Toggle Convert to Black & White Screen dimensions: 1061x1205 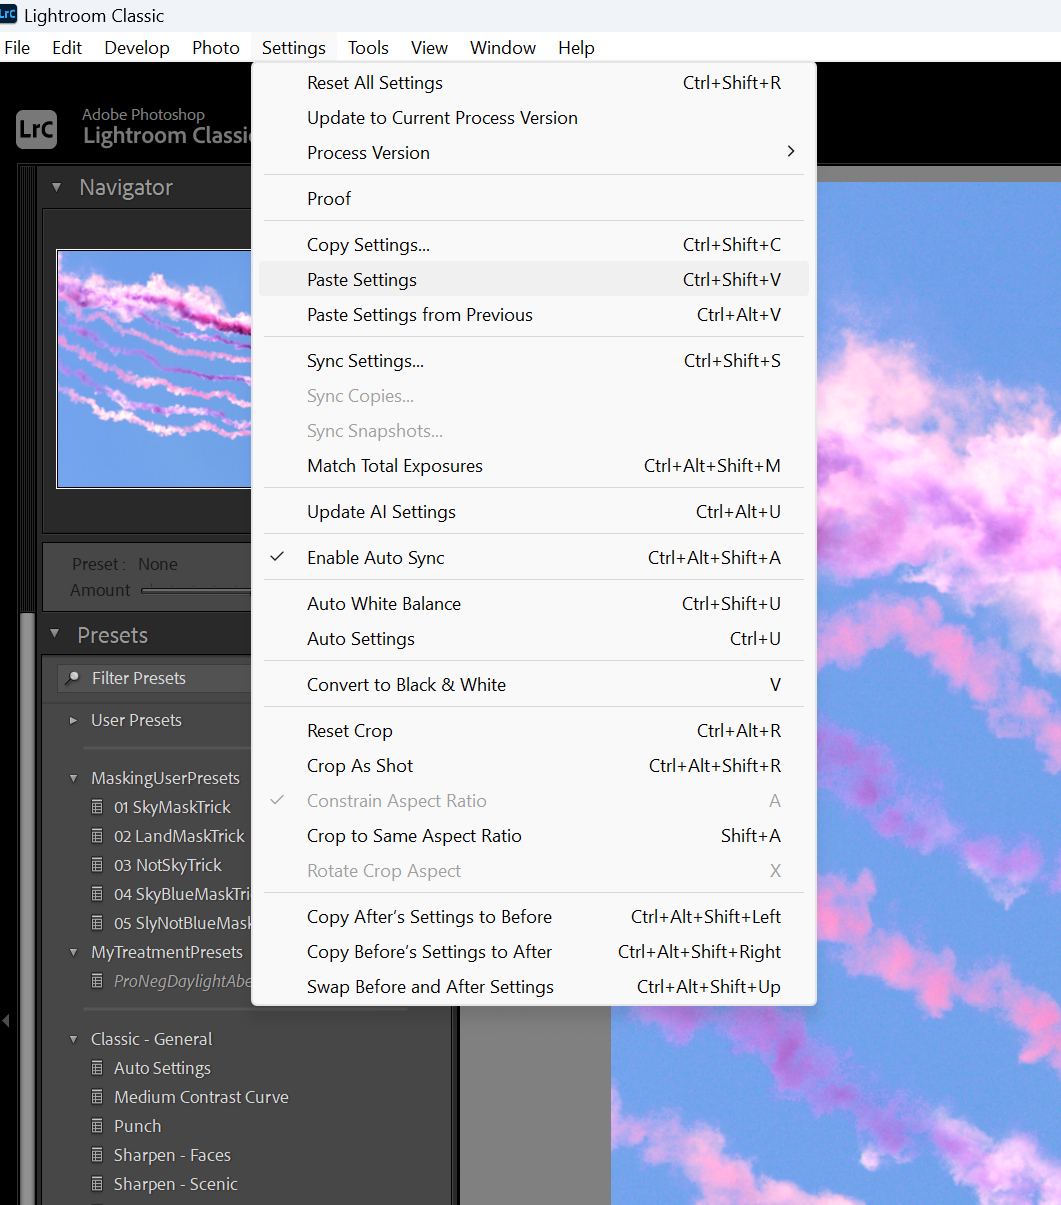(405, 684)
